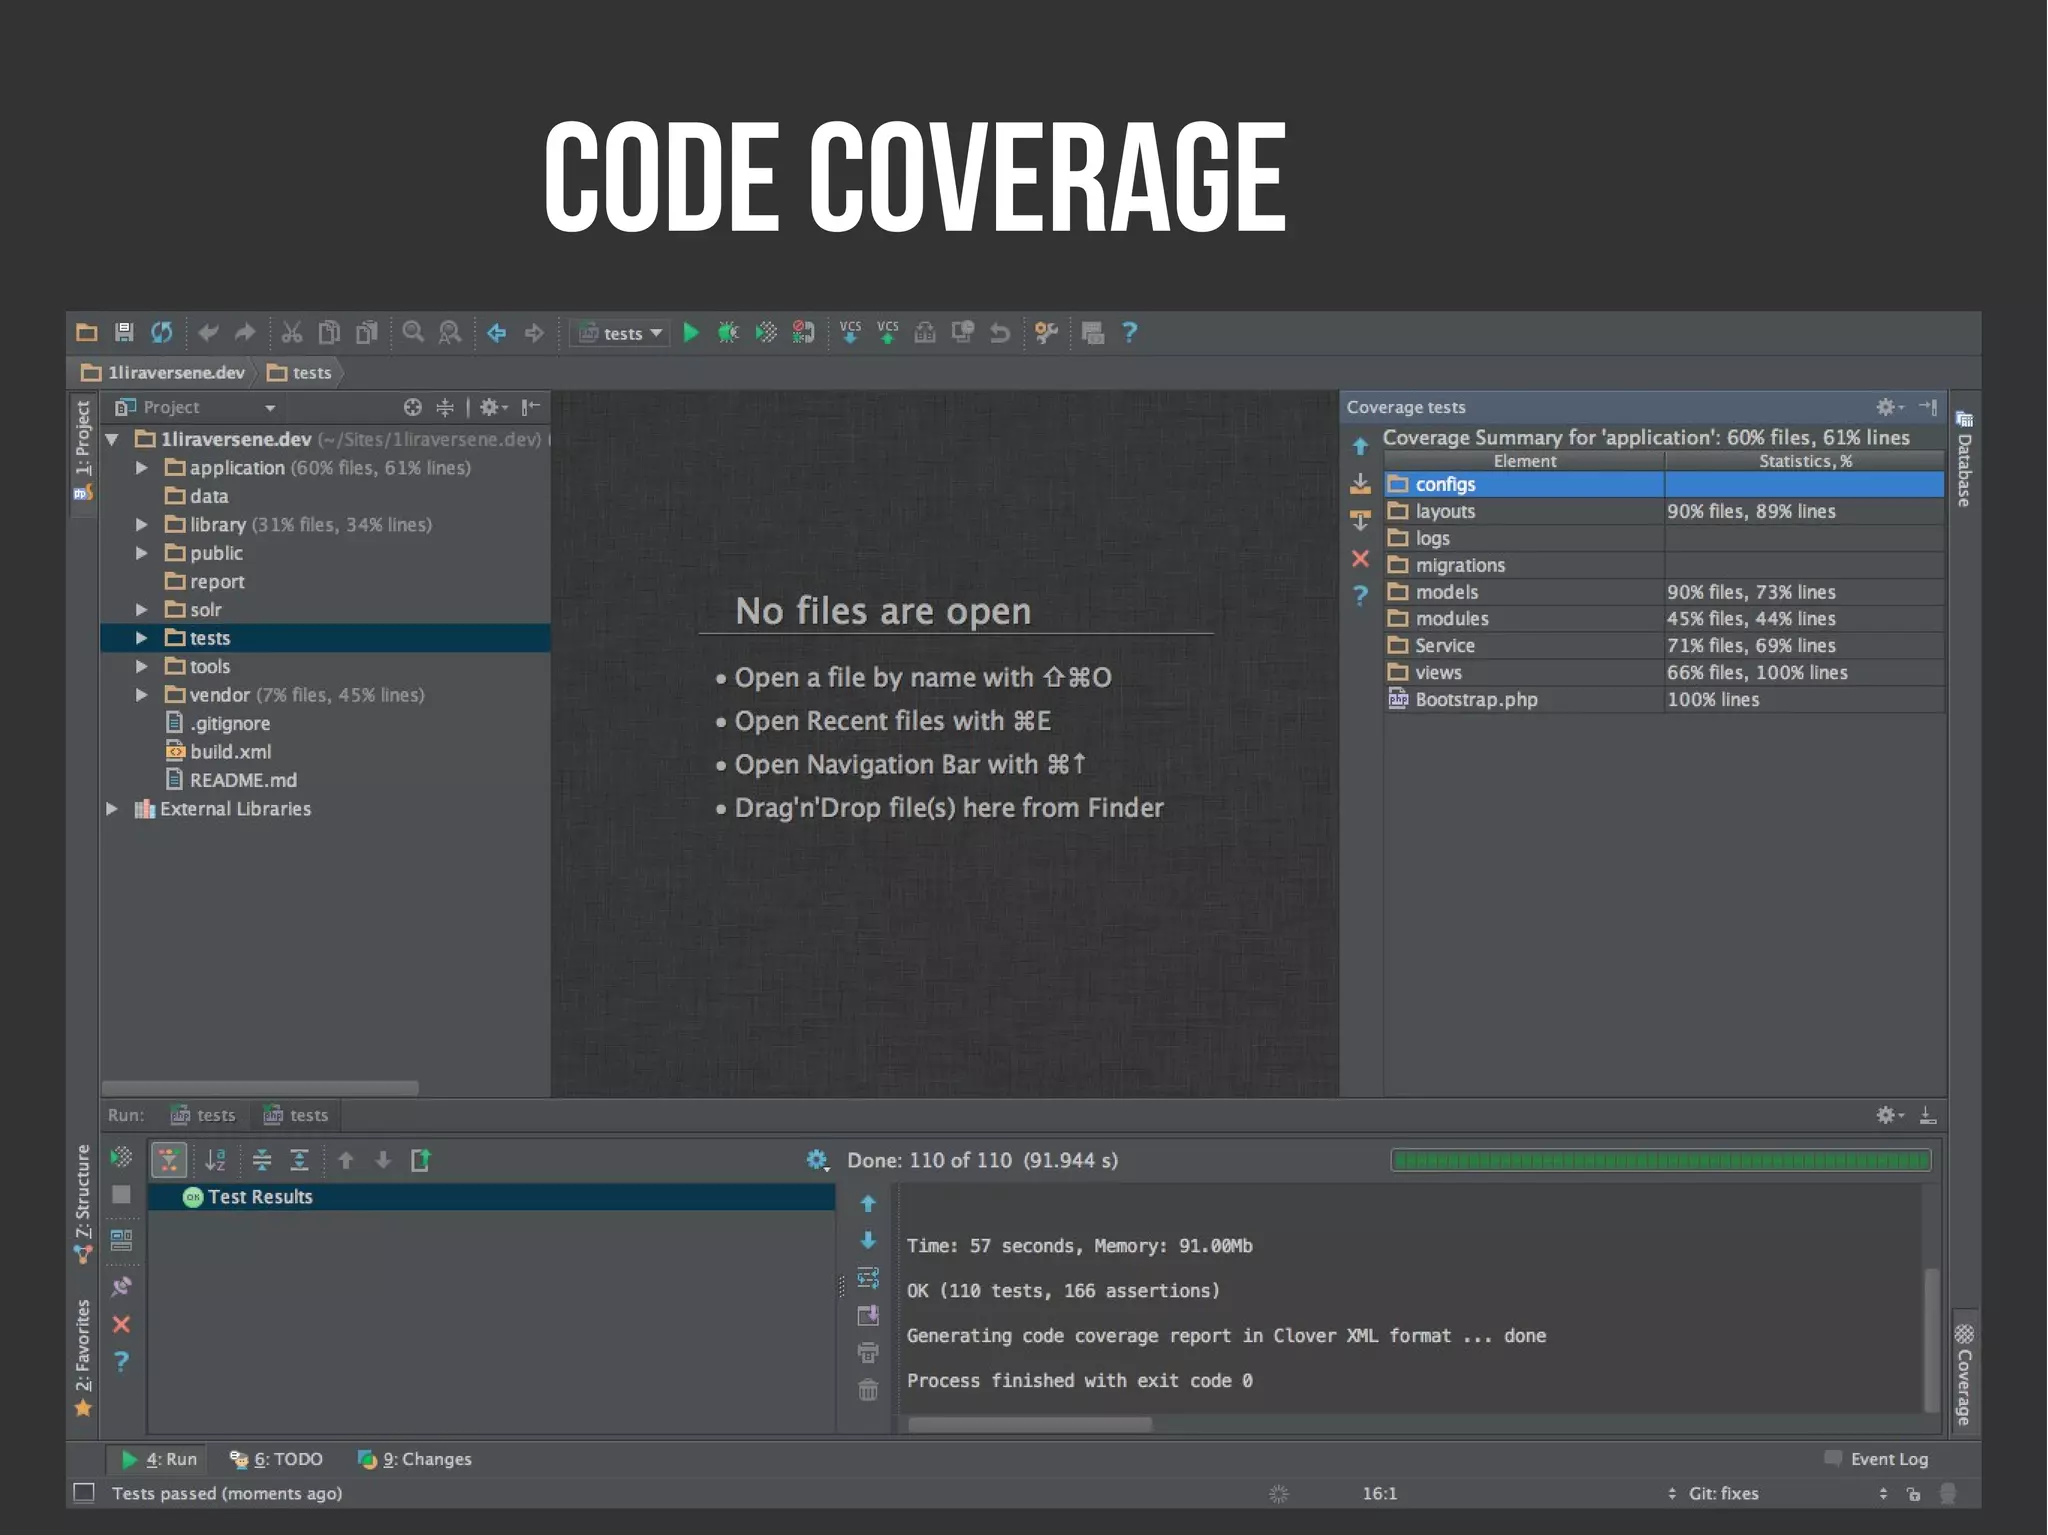2048x1535 pixels.
Task: Click tests breadcrumb in navigation bar
Action: coord(300,373)
